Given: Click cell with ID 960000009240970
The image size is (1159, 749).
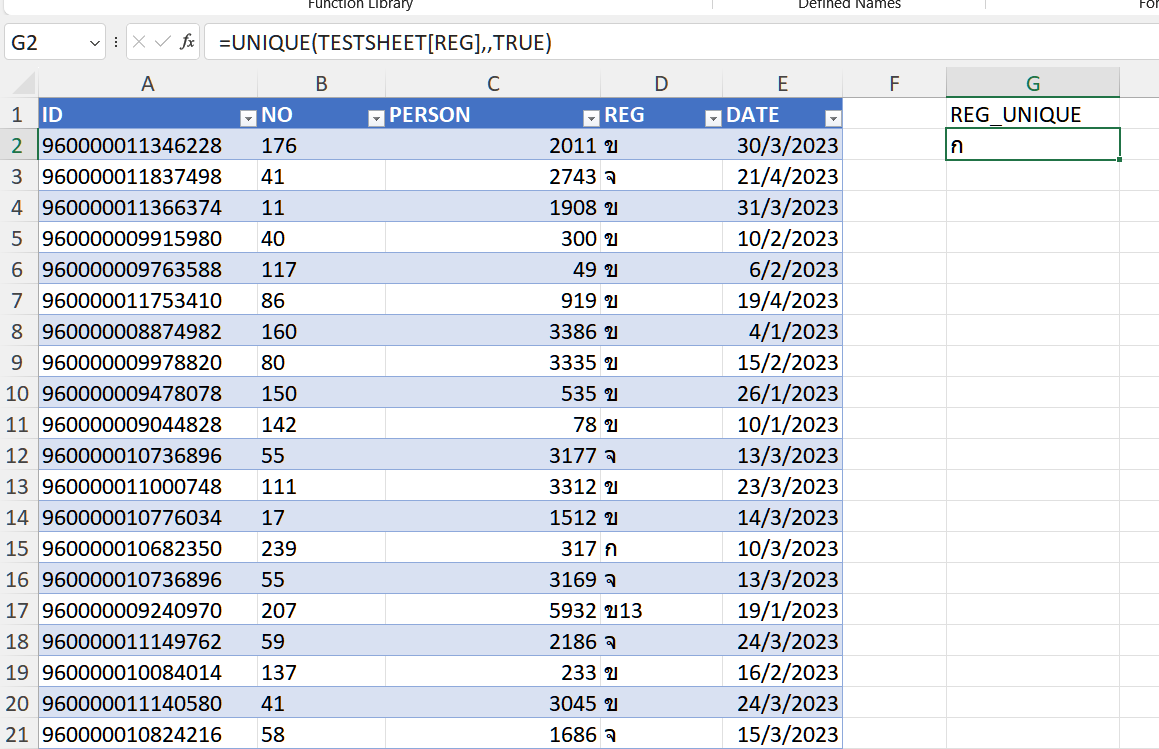Looking at the screenshot, I should click(x=148, y=611).
